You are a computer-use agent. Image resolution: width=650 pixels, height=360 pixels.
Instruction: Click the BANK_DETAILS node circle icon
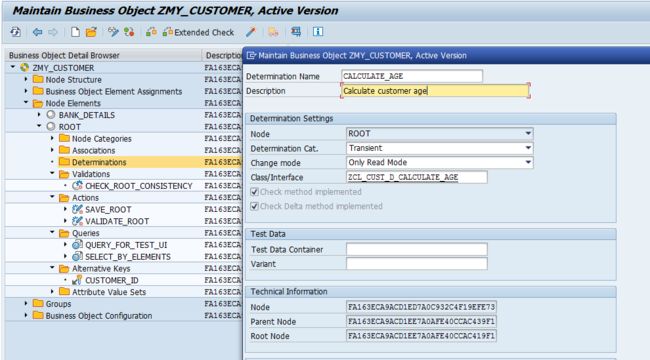click(x=51, y=114)
